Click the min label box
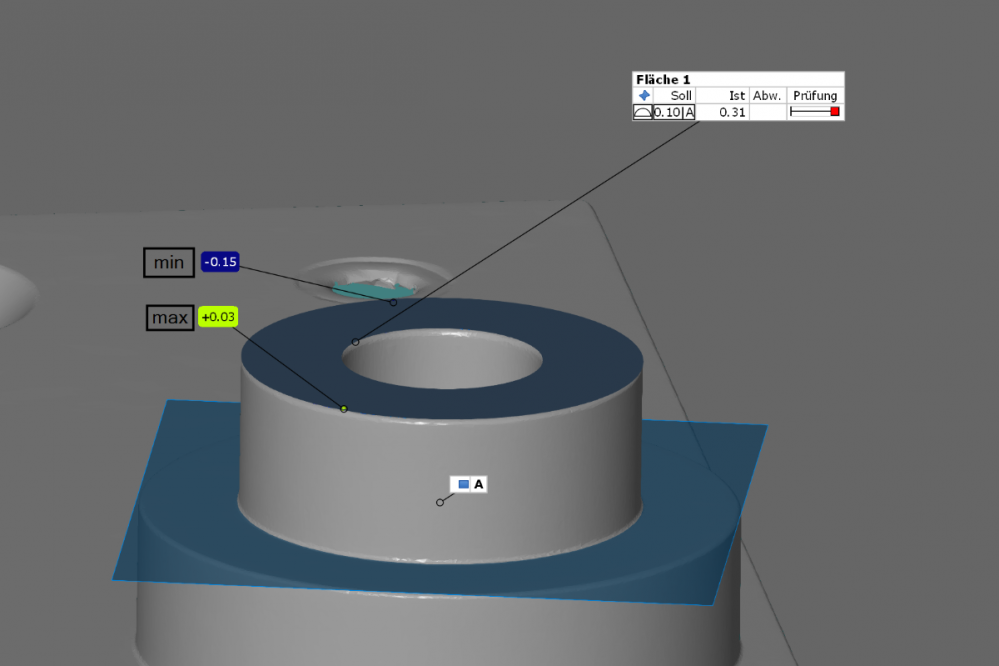Screen dimensions: 999x666 click(x=168, y=262)
